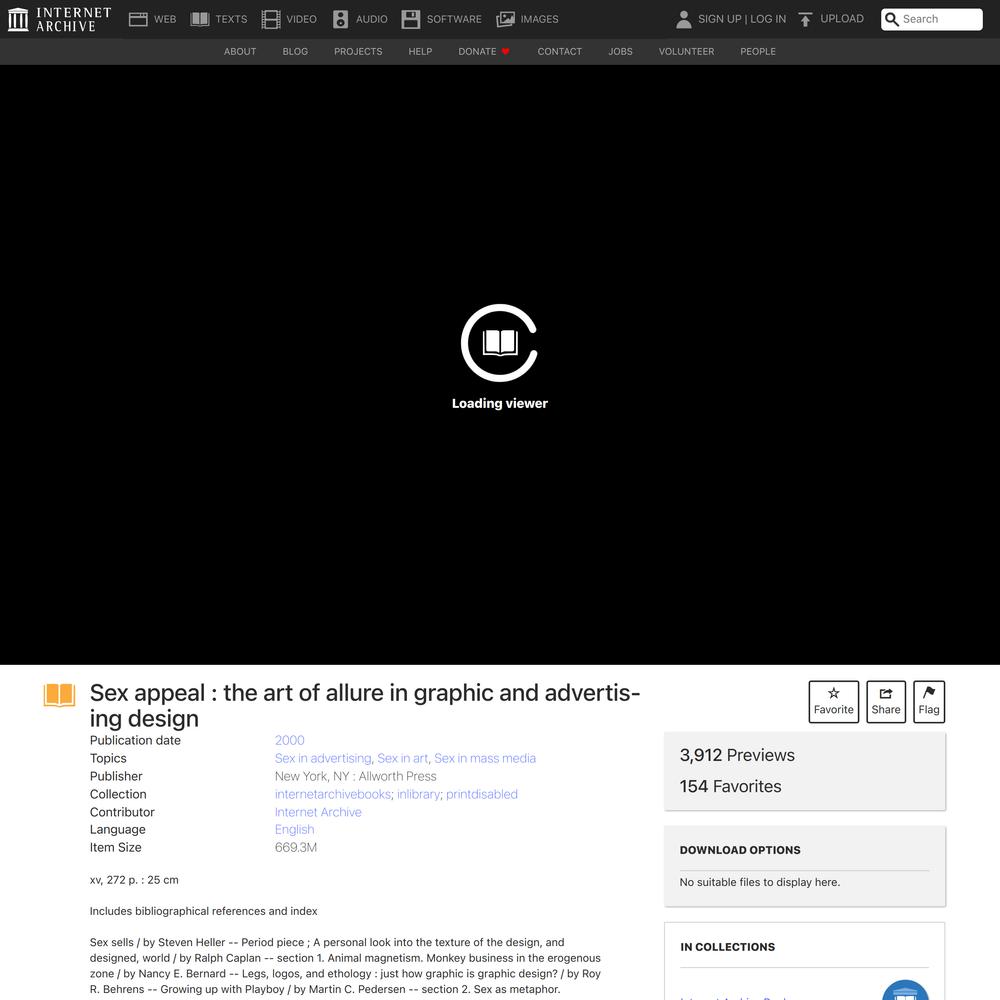The image size is (1000, 1000).
Task: Click '3,912 Previews' text
Action: tap(737, 755)
